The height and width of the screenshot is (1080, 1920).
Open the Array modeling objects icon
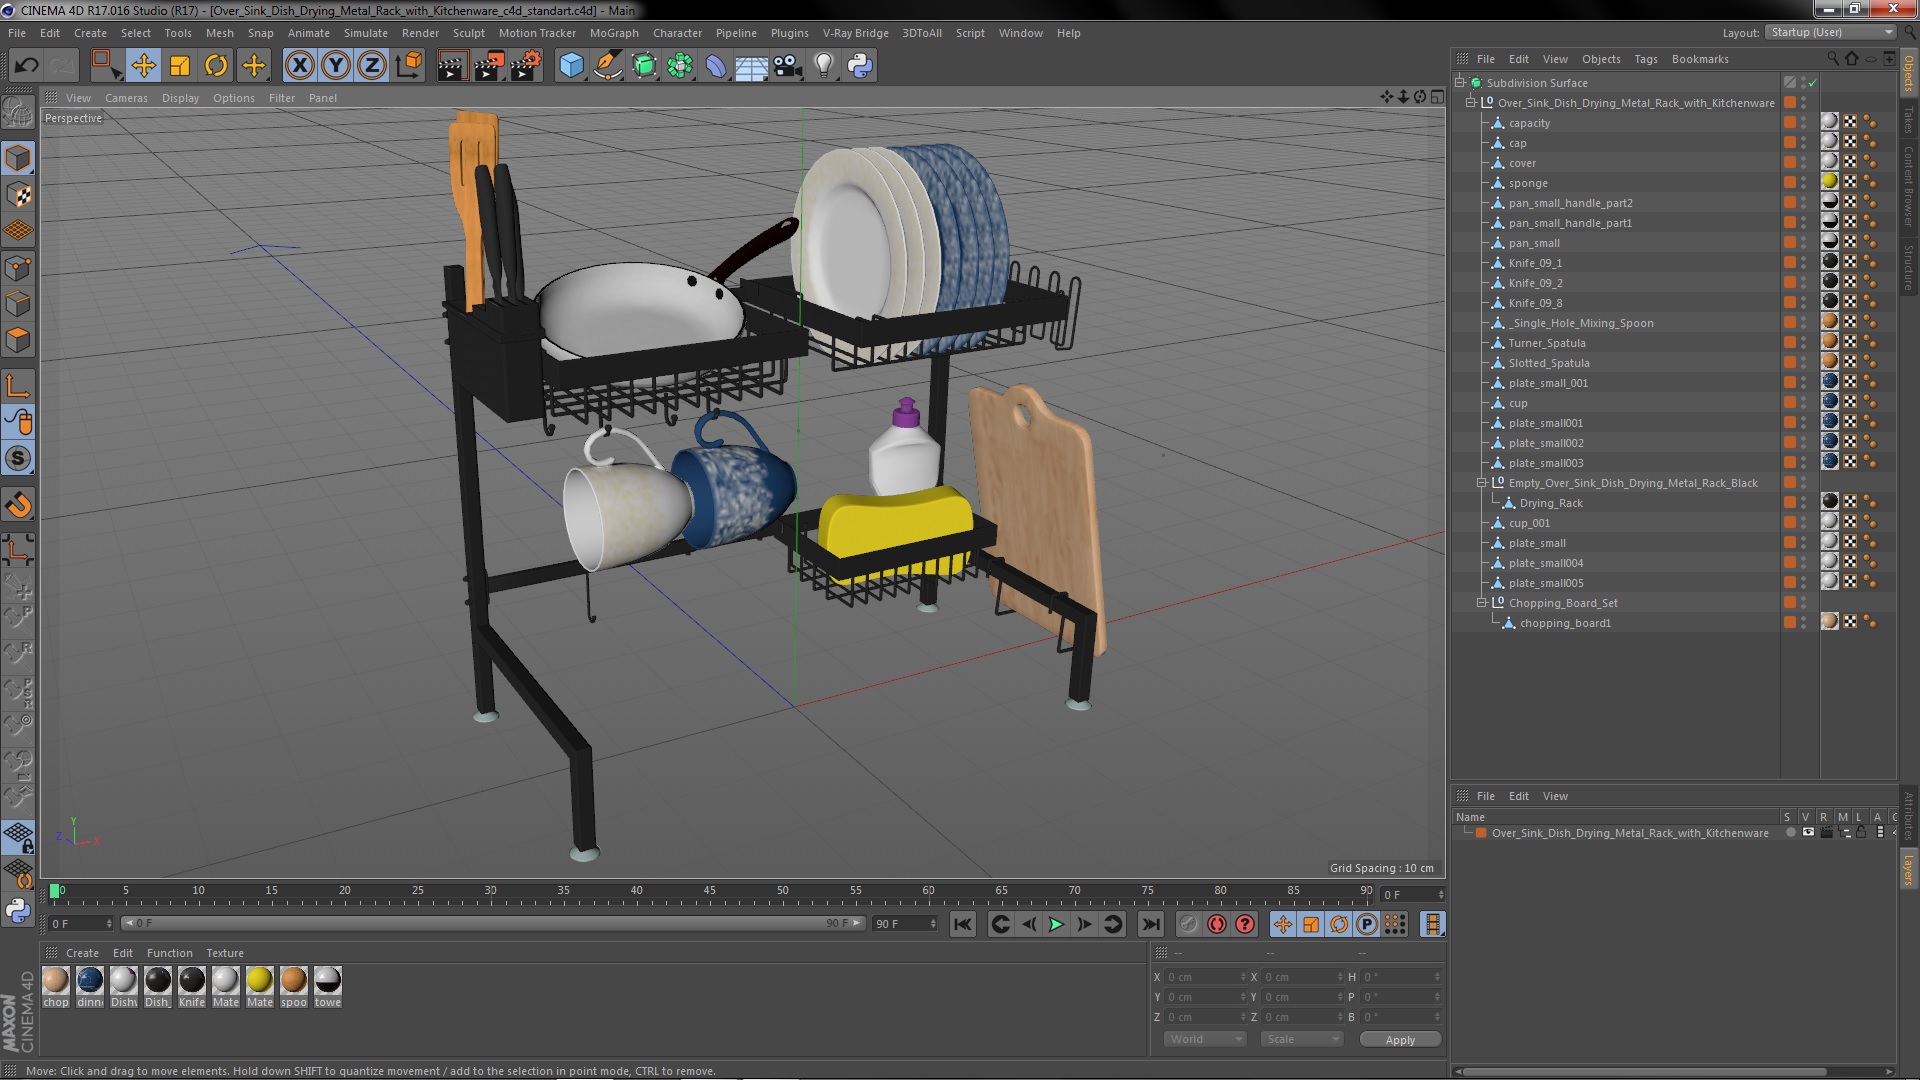click(x=680, y=66)
